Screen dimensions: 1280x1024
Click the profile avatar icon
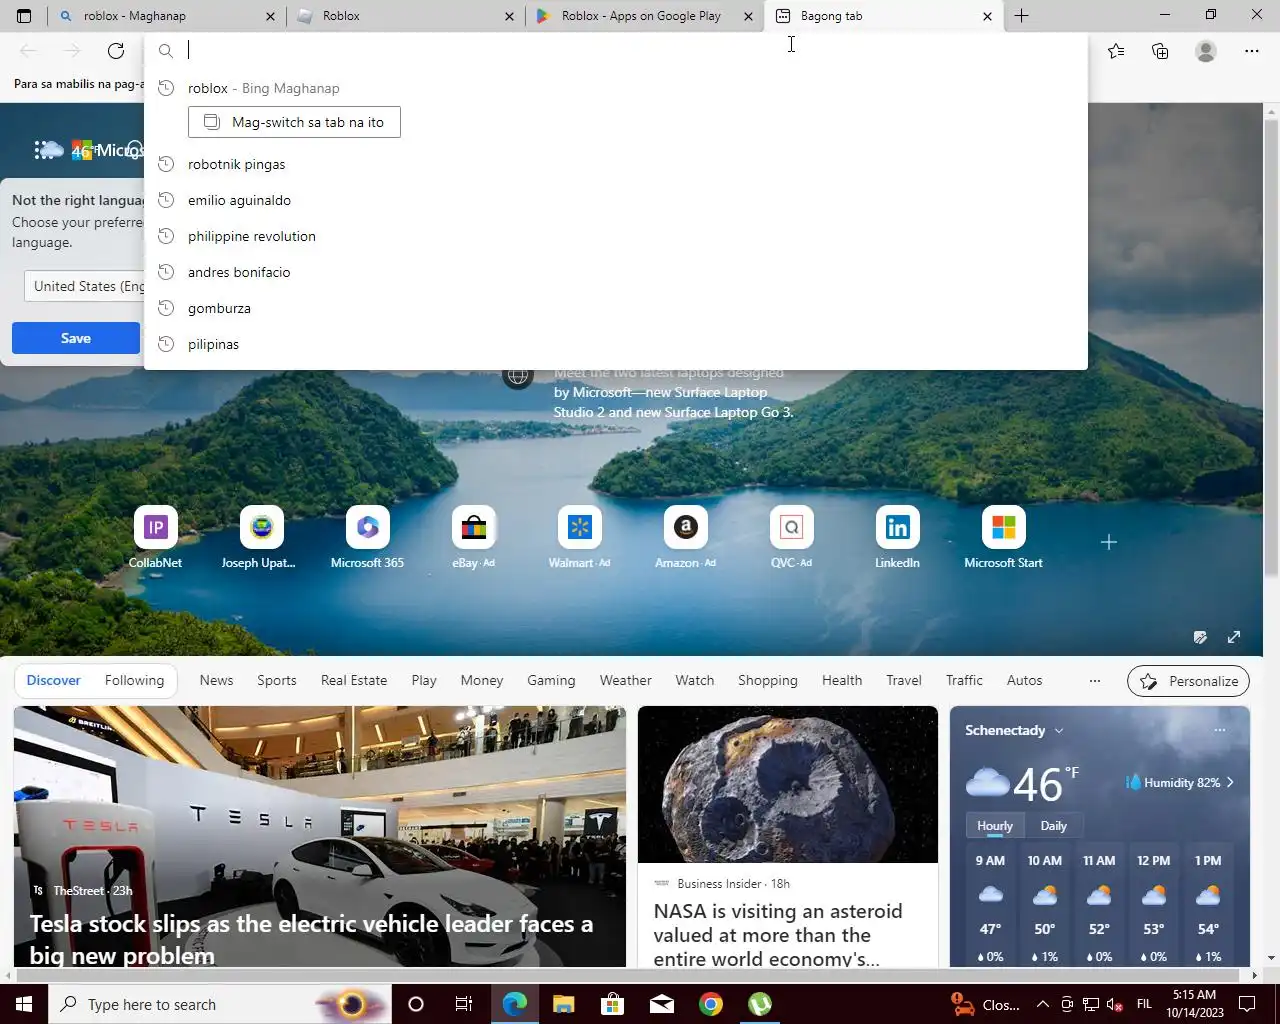tap(1206, 51)
